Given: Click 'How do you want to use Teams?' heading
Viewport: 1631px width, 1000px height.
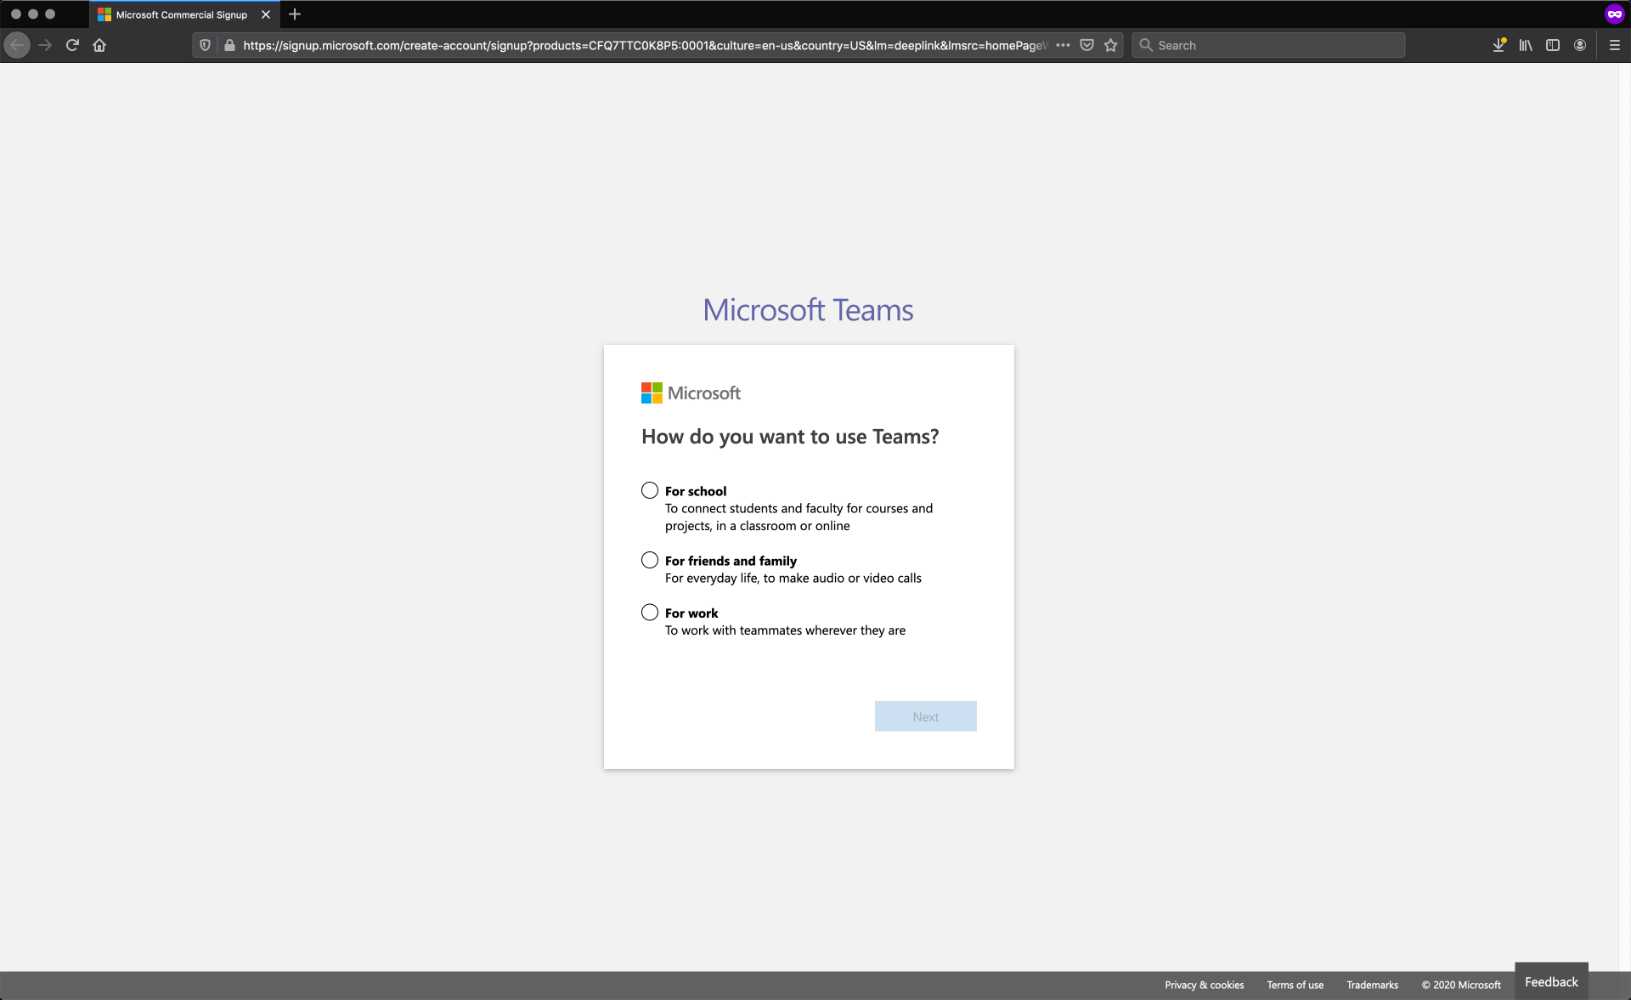Looking at the screenshot, I should (x=790, y=437).
